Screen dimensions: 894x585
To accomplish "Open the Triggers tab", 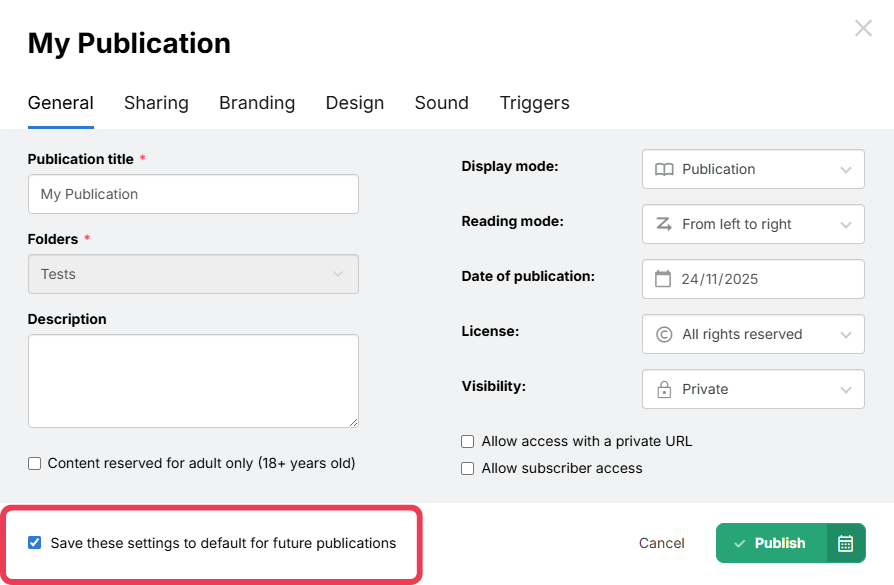I will [x=534, y=103].
